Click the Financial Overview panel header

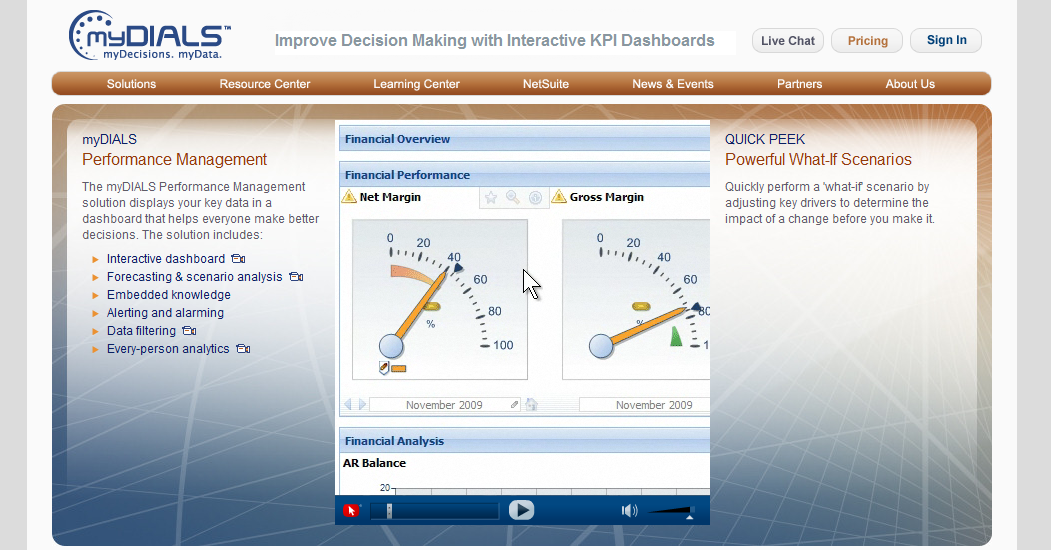click(524, 139)
